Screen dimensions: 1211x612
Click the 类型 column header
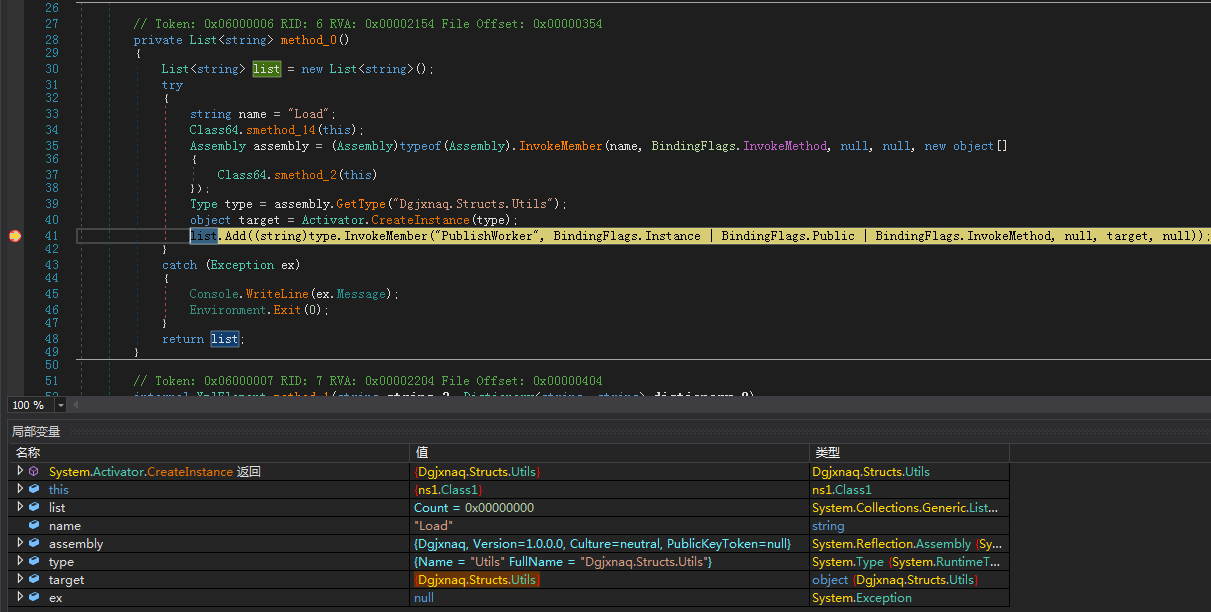click(x=827, y=453)
